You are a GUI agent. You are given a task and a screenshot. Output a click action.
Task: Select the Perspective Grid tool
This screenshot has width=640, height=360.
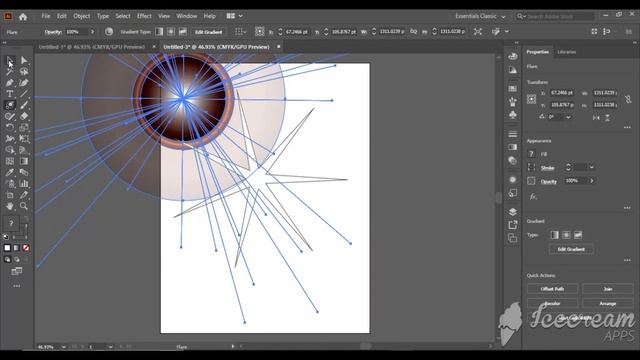pyautogui.click(x=24, y=150)
